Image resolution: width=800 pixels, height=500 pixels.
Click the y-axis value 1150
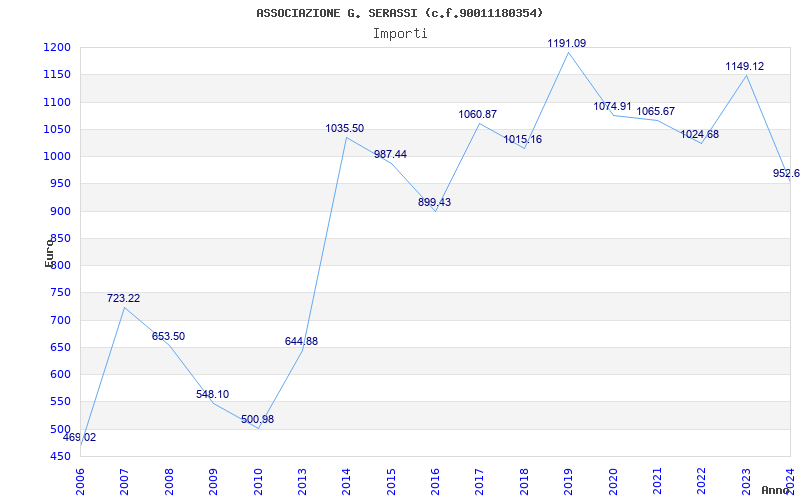[x=57, y=75]
